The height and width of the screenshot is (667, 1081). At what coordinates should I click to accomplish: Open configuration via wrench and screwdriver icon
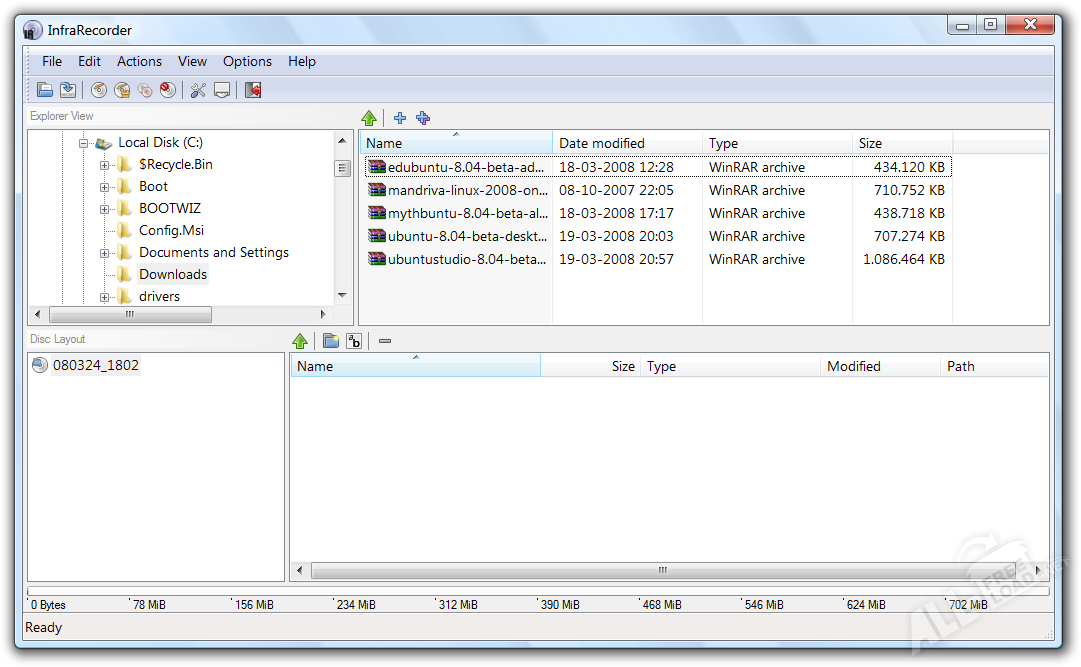(x=198, y=90)
